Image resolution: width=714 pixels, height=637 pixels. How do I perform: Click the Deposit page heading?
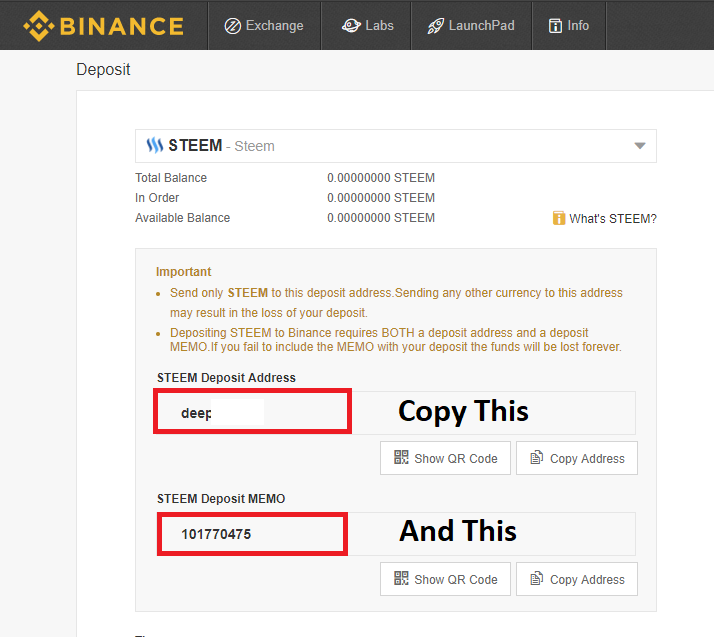pos(103,70)
